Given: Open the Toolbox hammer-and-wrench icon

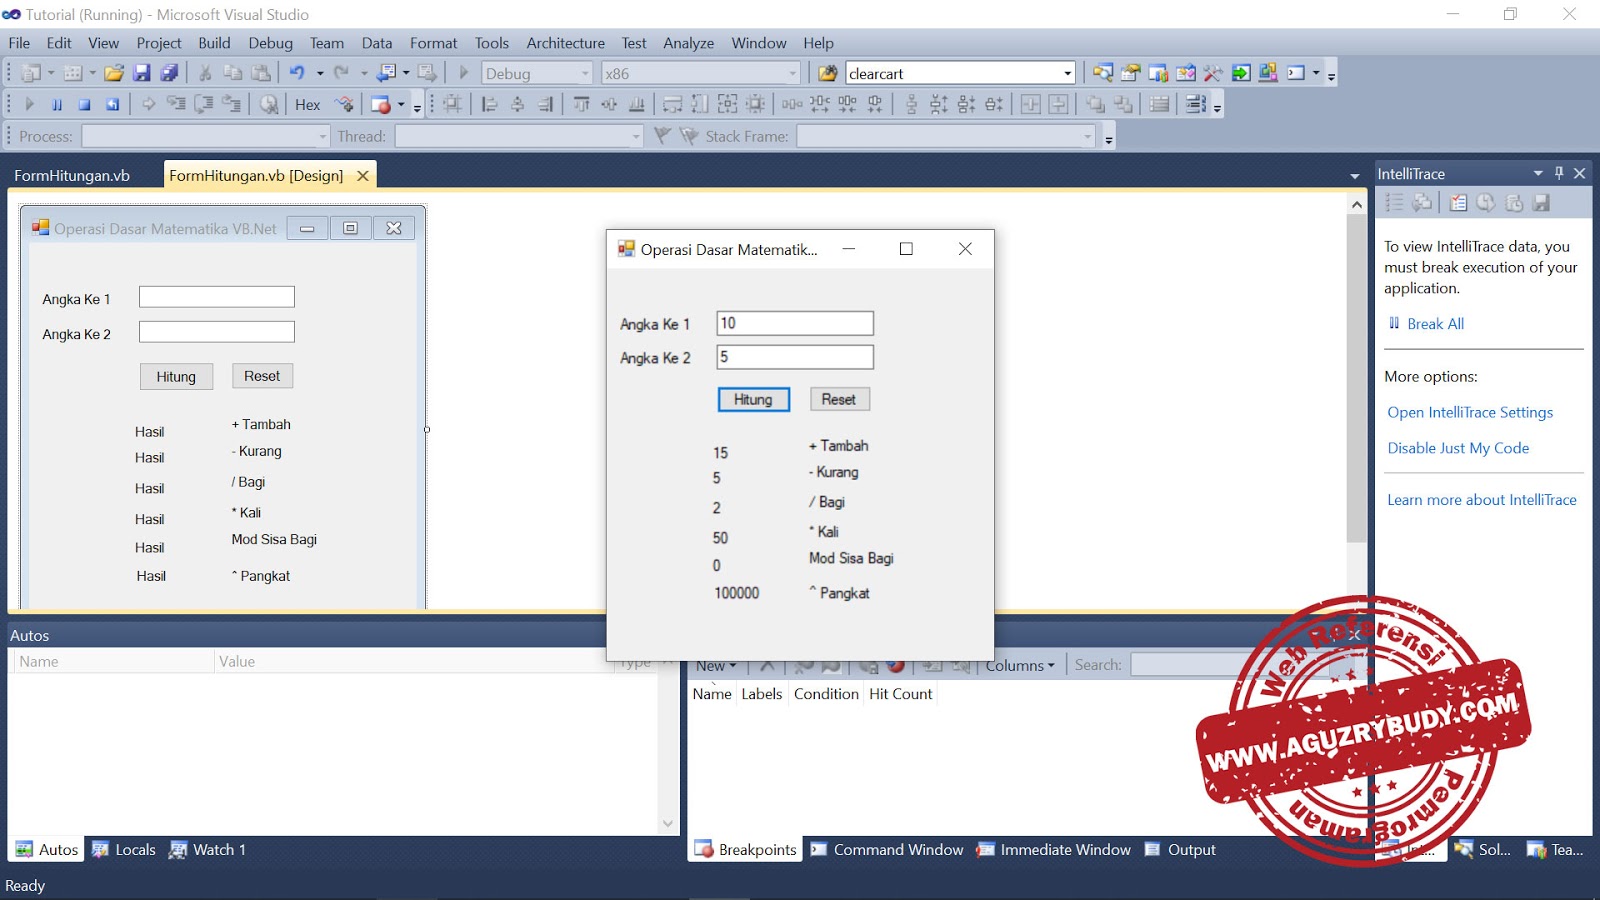Looking at the screenshot, I should pos(1213,73).
